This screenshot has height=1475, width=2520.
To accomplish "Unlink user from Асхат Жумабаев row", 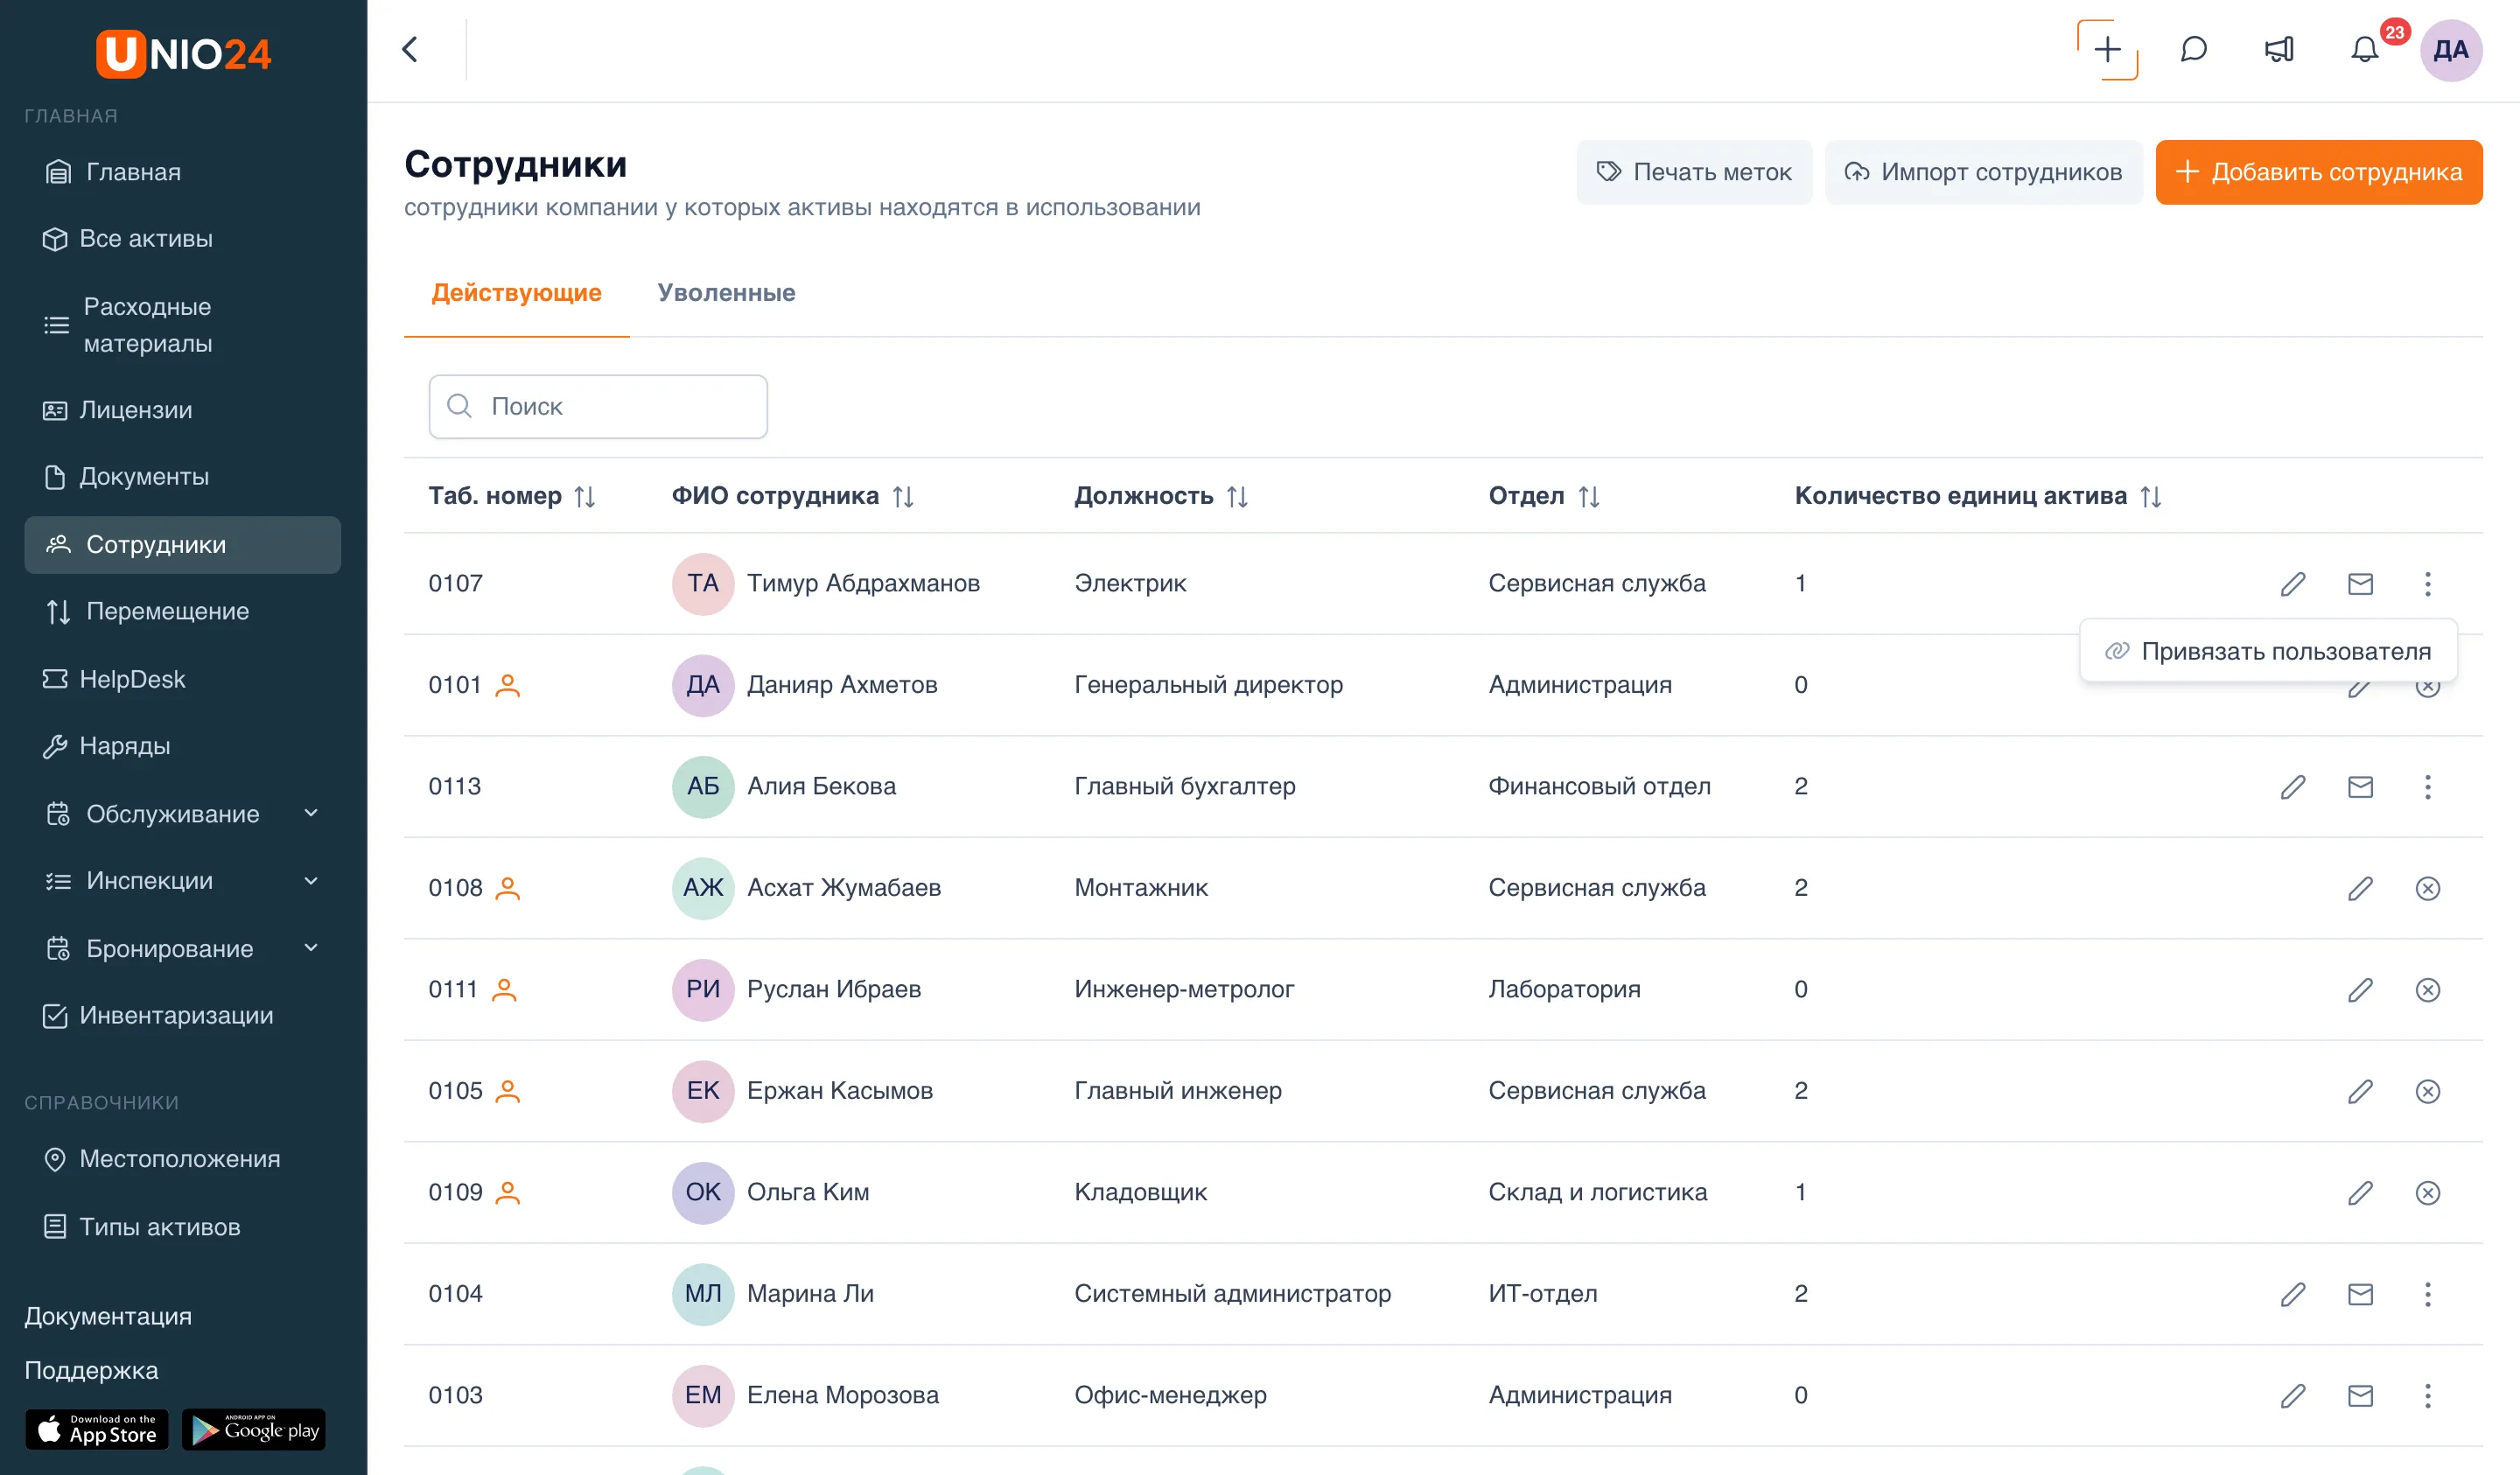I will pyautogui.click(x=2427, y=888).
